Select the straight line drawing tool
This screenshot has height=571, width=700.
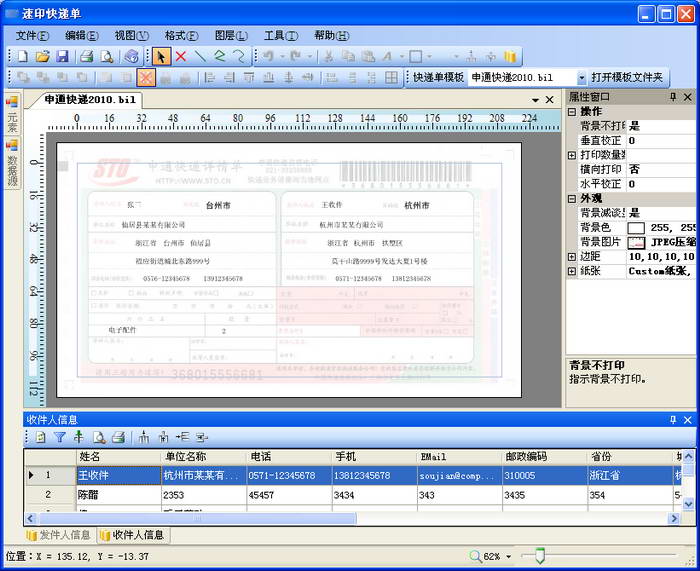point(200,57)
